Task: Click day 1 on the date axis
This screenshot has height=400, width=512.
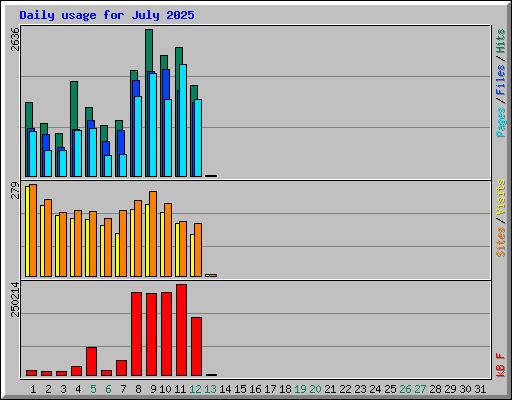Action: (33, 389)
